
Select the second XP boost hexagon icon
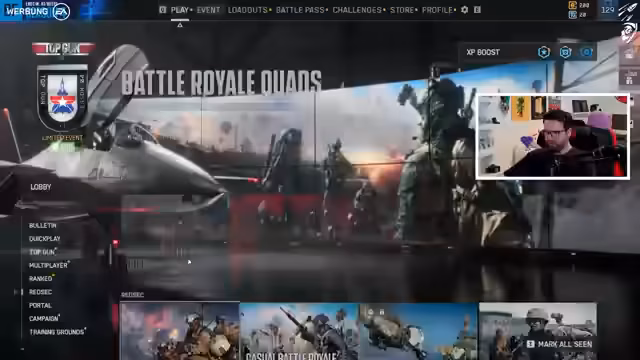pyautogui.click(x=565, y=52)
